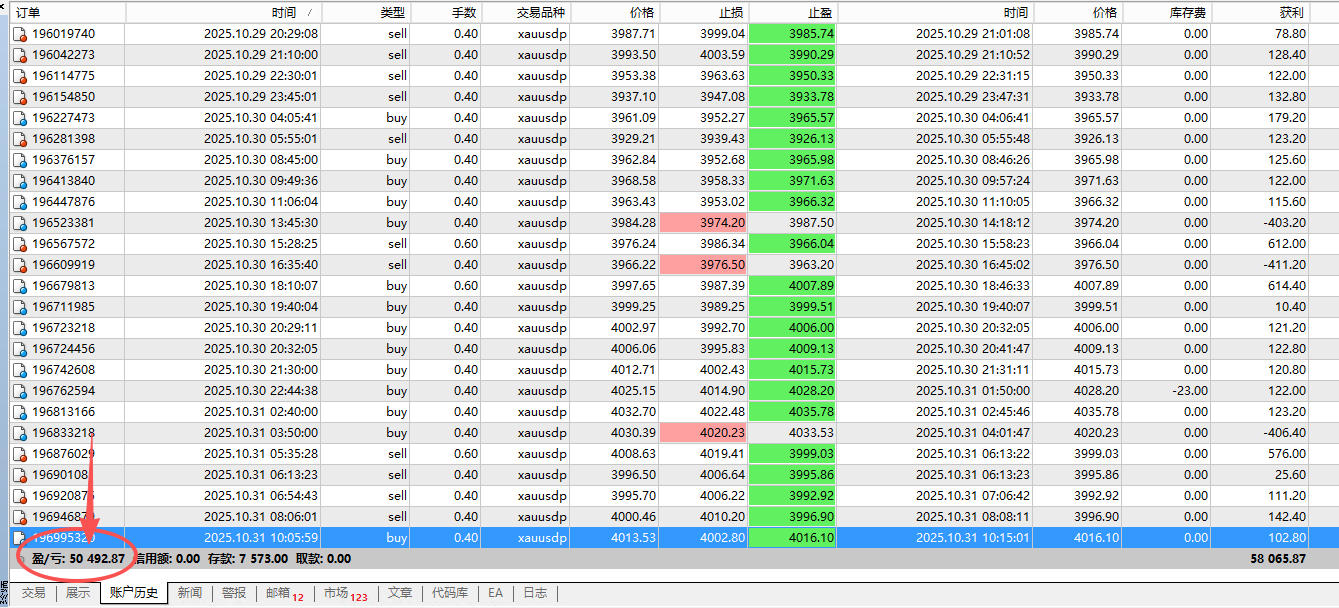Image resolution: width=1339 pixels, height=608 pixels.
Task: Click the order icon for 196724456
Action: 19,349
